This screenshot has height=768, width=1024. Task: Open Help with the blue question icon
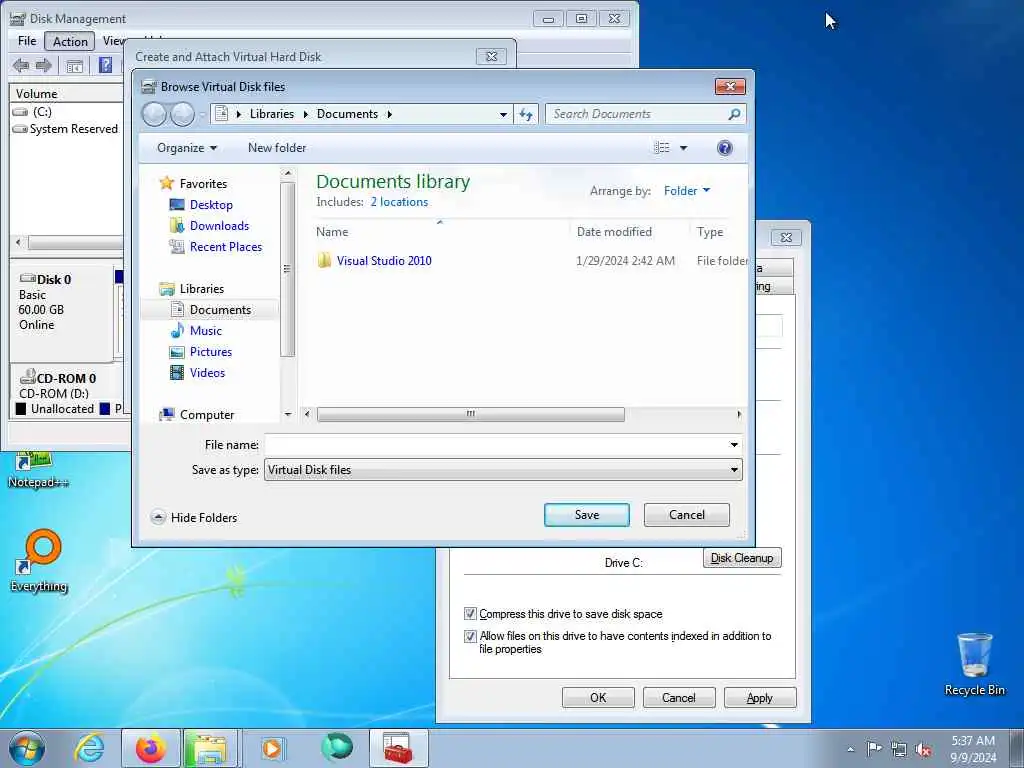pyautogui.click(x=724, y=148)
